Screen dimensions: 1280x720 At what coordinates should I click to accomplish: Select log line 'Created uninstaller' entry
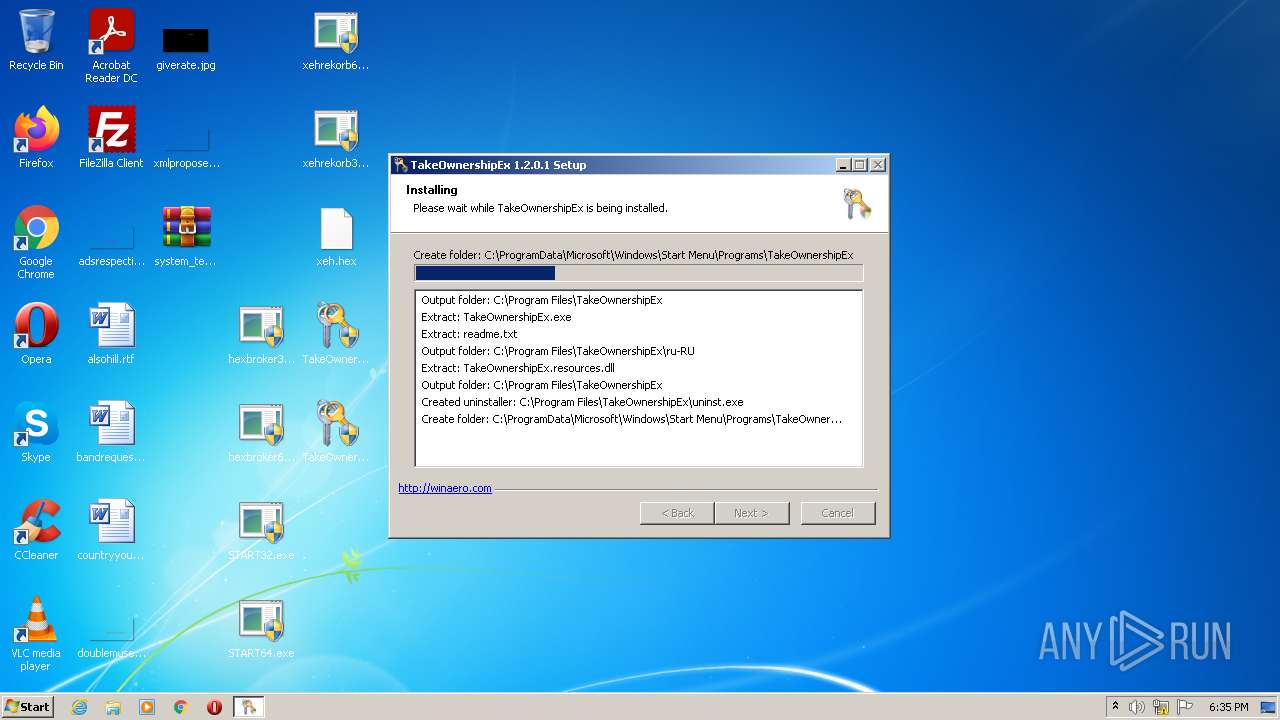coord(582,402)
